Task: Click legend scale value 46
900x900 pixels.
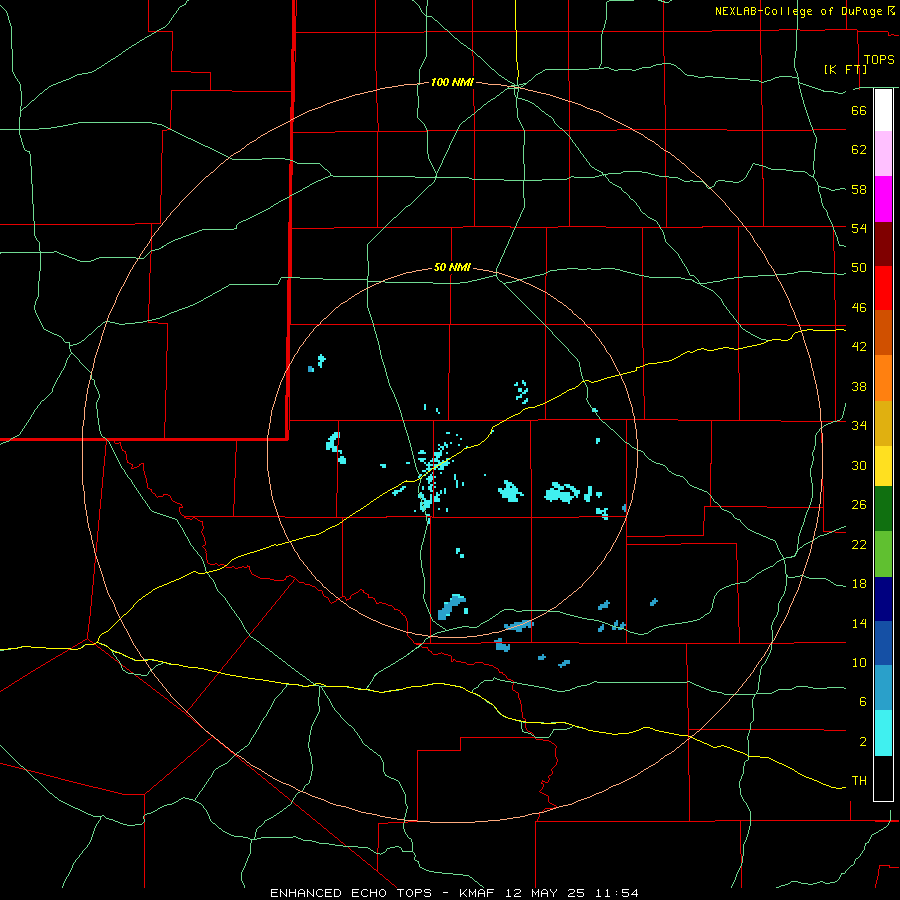Action: [x=859, y=308]
